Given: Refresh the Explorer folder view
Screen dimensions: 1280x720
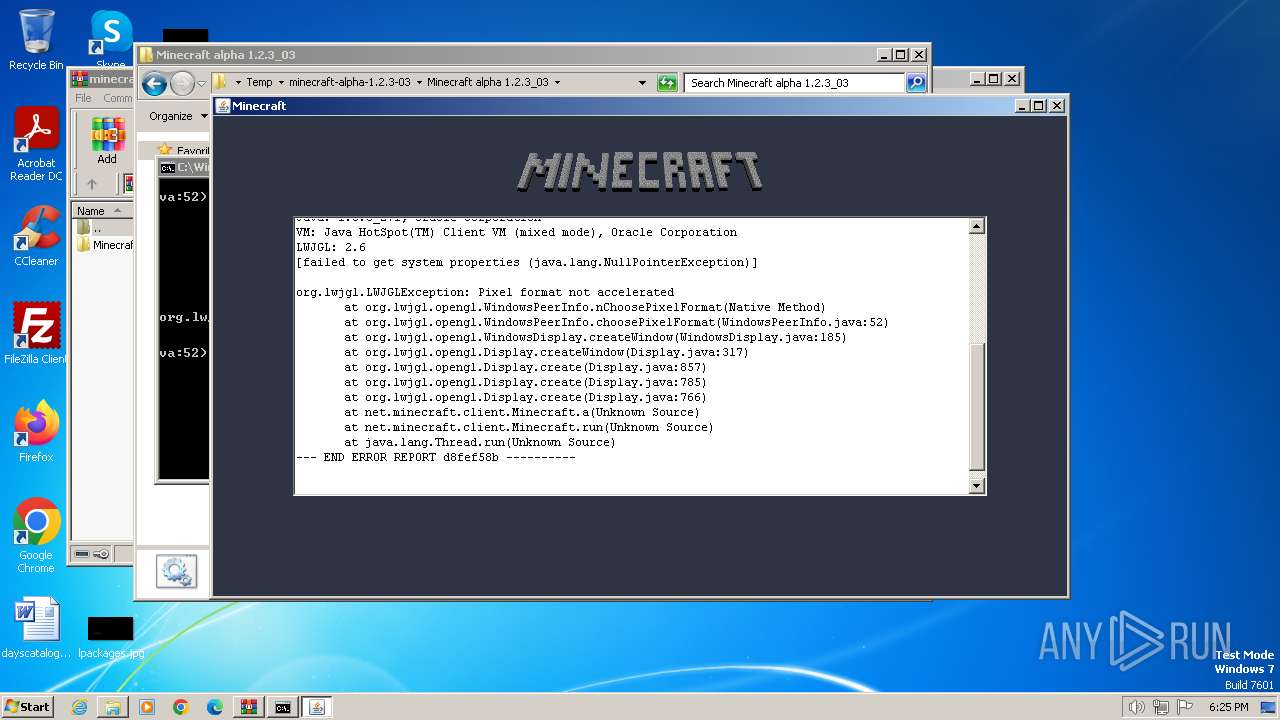Looking at the screenshot, I should (667, 83).
